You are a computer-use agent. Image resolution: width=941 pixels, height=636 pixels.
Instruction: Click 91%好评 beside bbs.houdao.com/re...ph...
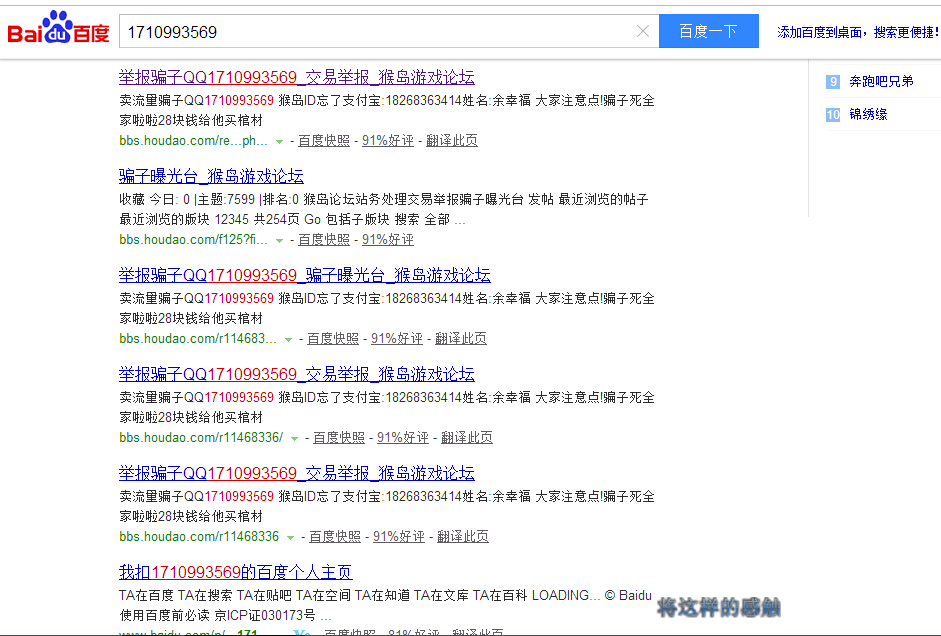click(388, 141)
